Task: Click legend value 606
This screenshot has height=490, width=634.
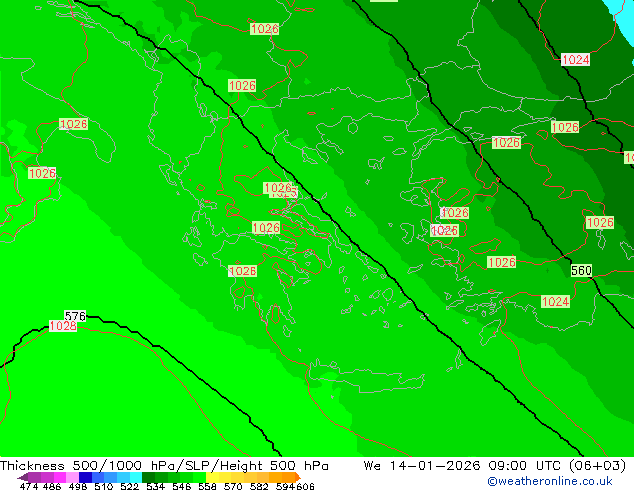Action: 305,486
